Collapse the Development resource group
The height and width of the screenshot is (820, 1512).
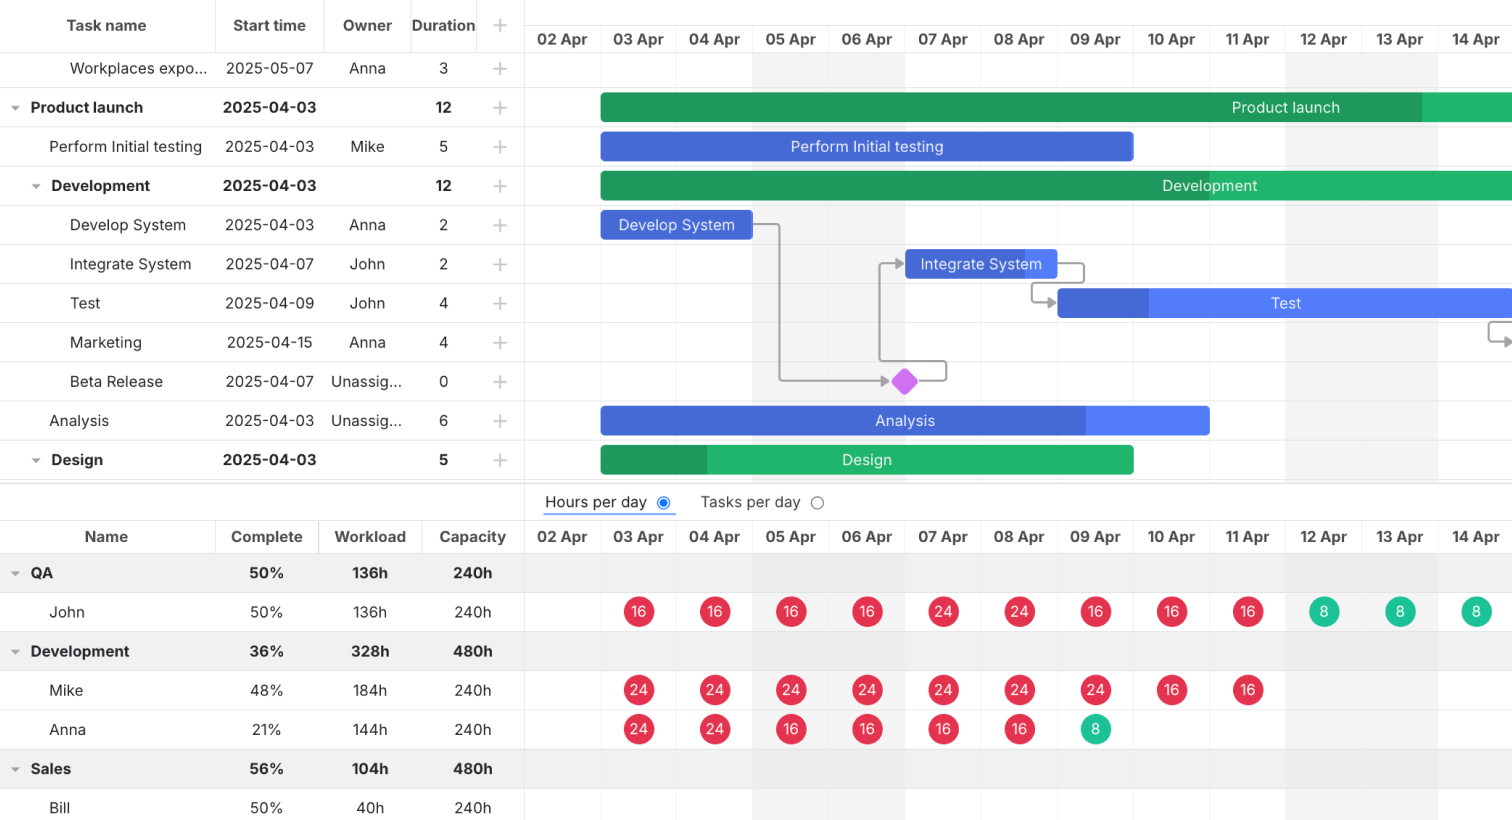click(14, 651)
